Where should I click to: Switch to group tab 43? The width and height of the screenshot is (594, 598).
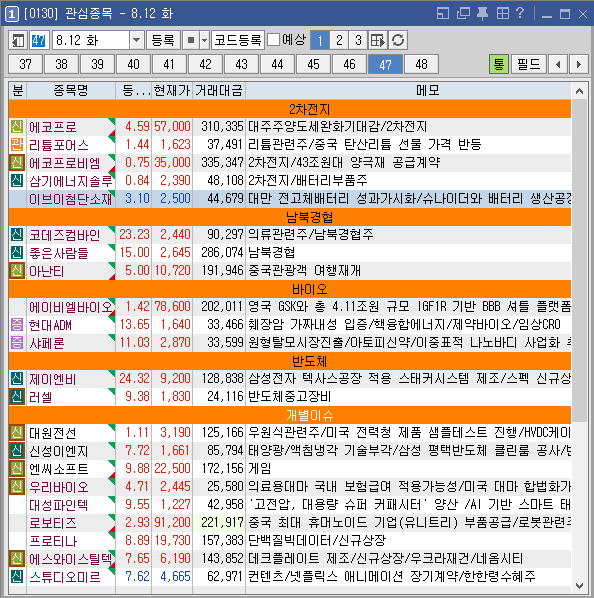pos(241,64)
